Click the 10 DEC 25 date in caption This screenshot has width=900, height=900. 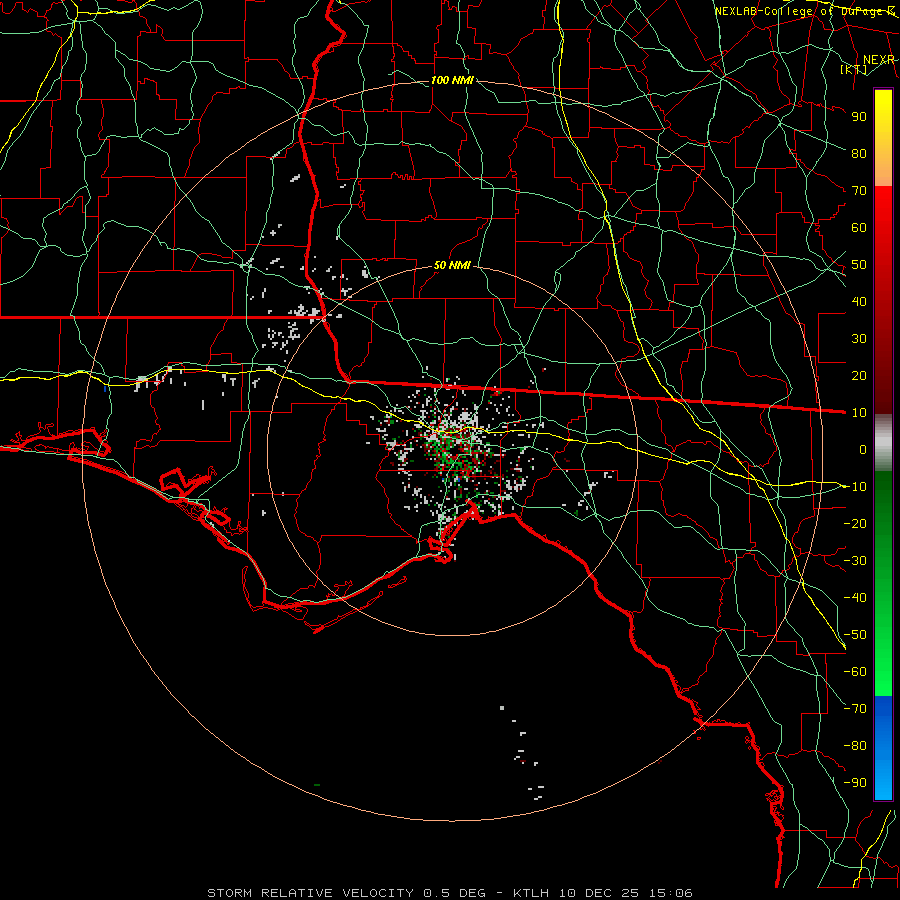[600, 893]
